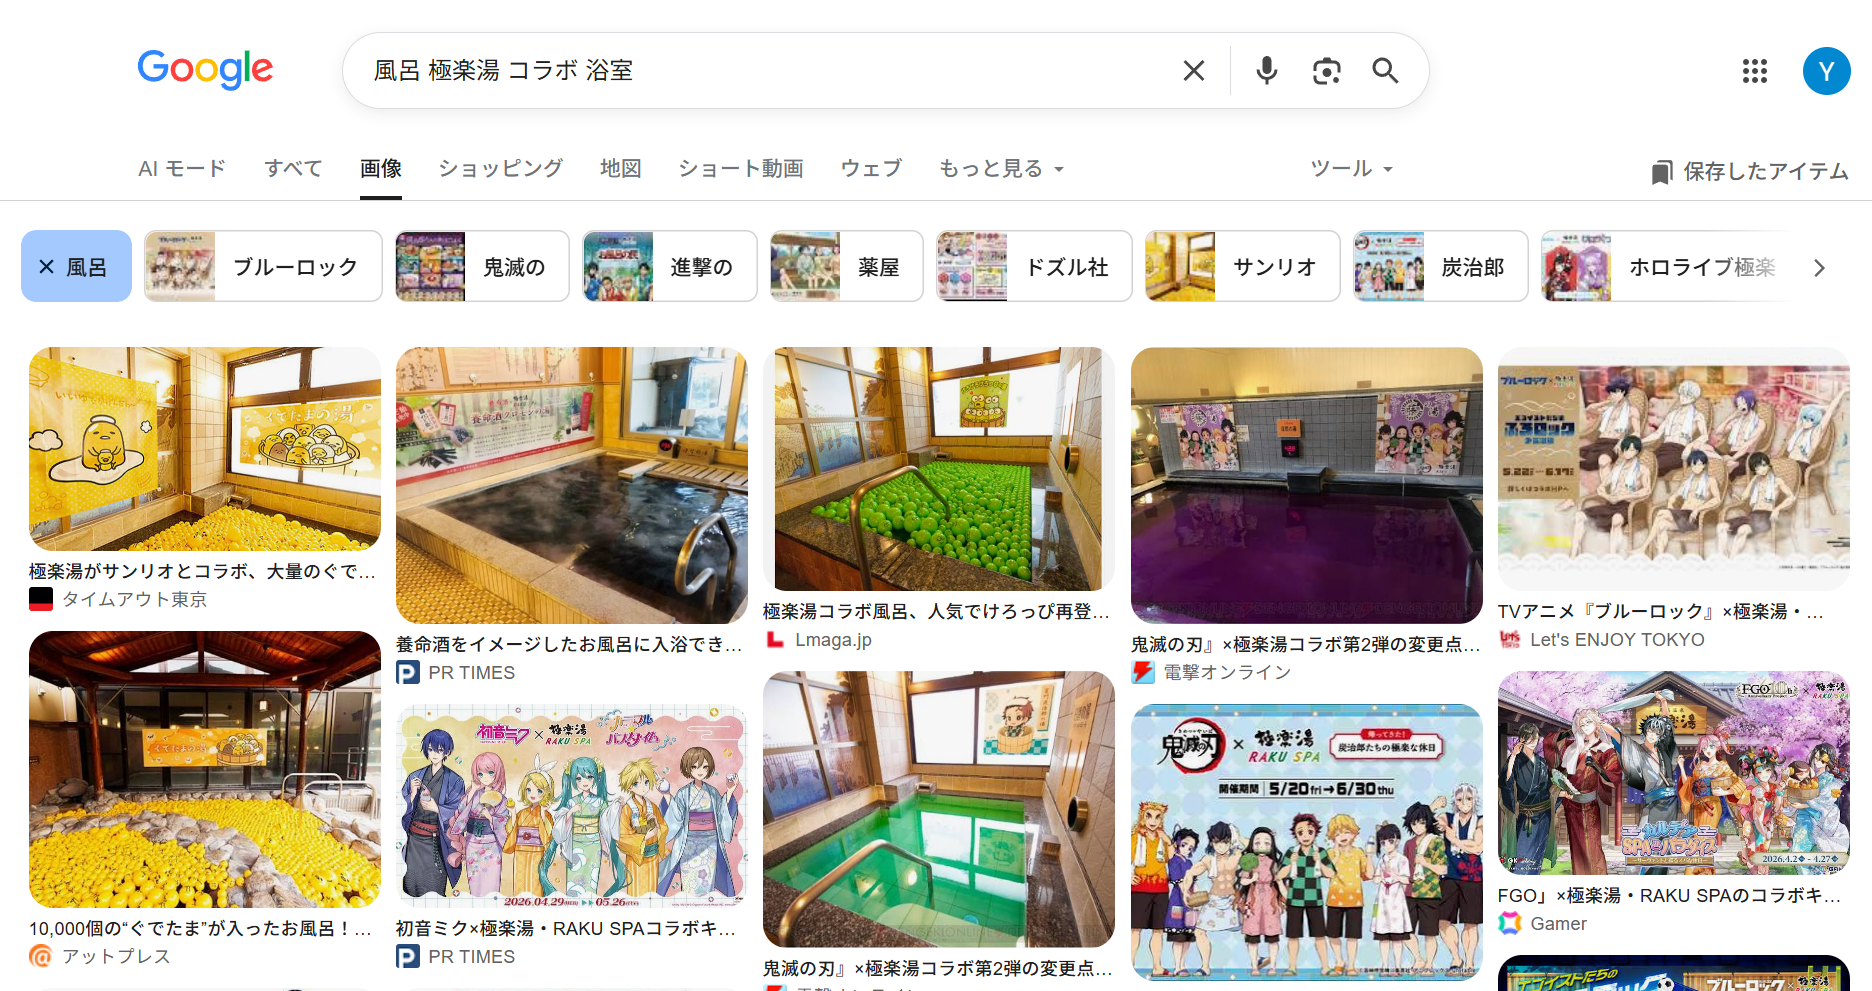Screen dimensions: 1872x991
Task: Open 養命酒をイメージしたお風呂 result title
Action: [x=570, y=644]
